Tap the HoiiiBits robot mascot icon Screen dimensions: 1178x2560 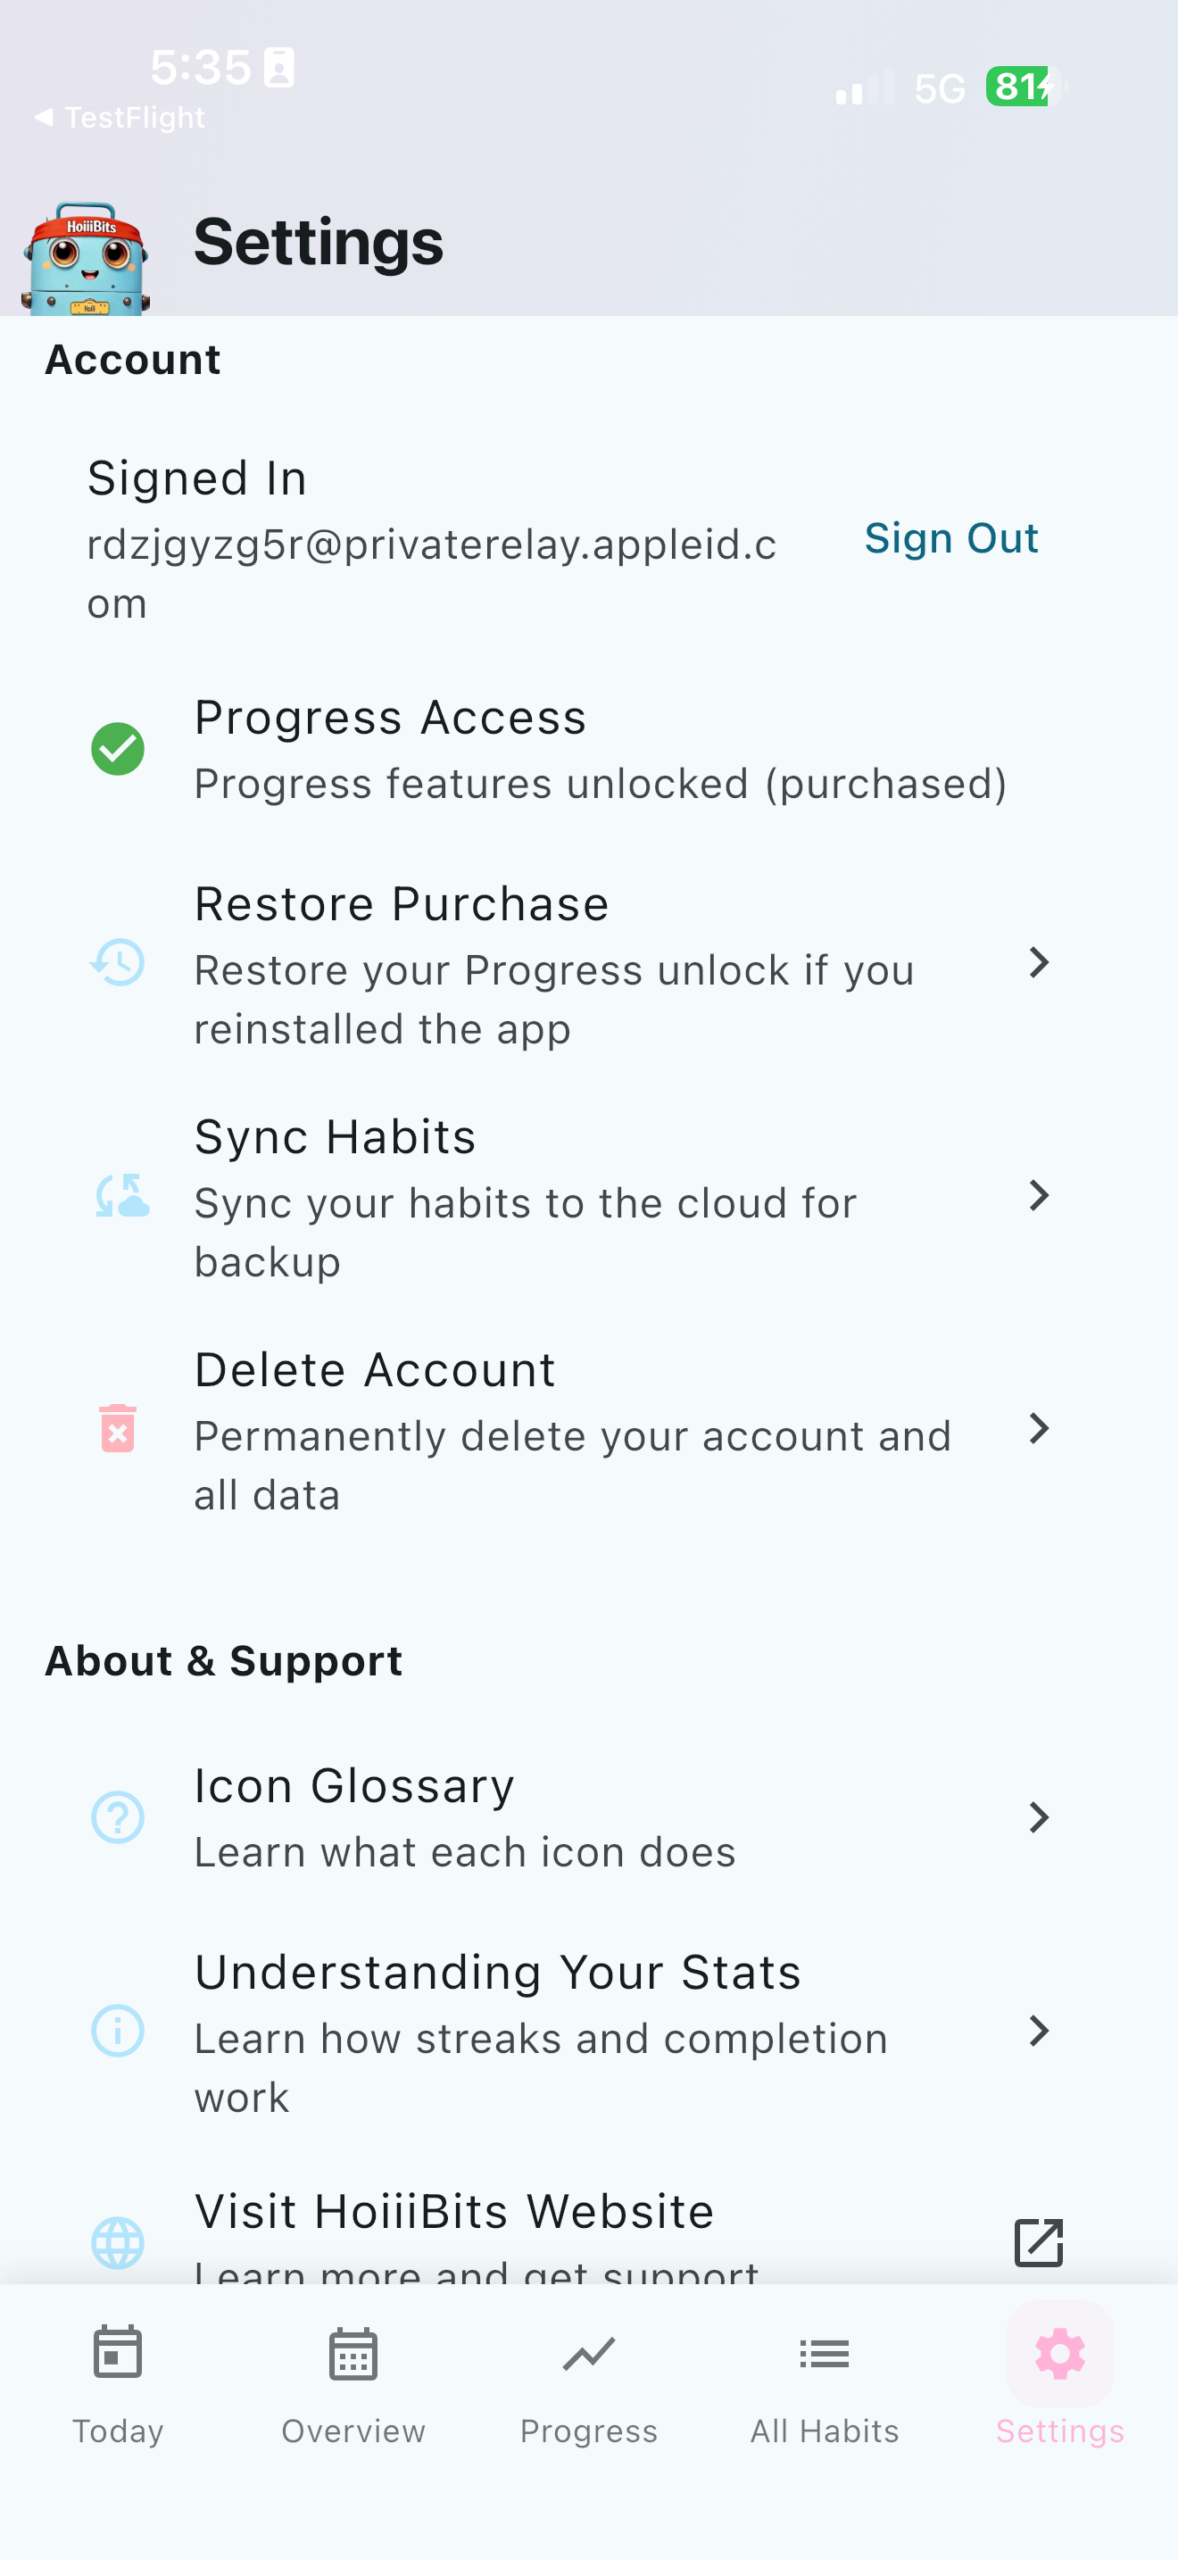tap(86, 258)
